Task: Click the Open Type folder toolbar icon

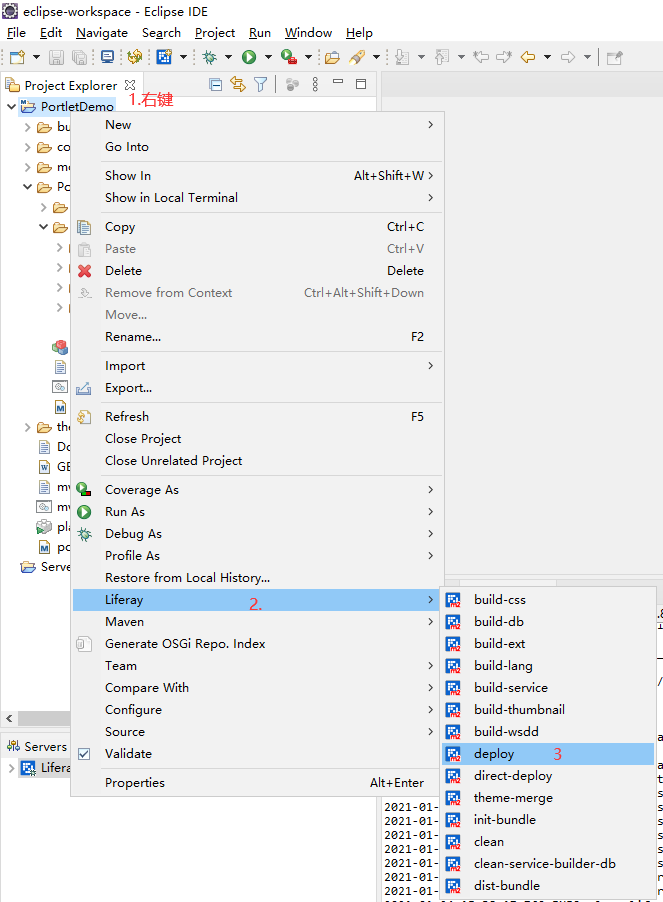Action: pos(332,57)
